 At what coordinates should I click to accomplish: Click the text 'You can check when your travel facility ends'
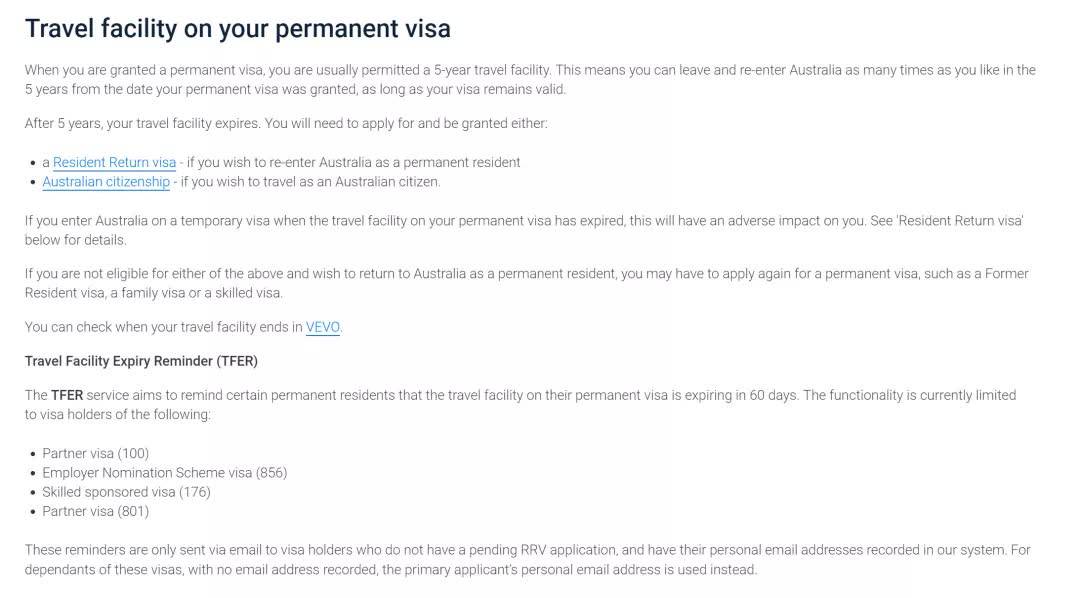coord(163,327)
